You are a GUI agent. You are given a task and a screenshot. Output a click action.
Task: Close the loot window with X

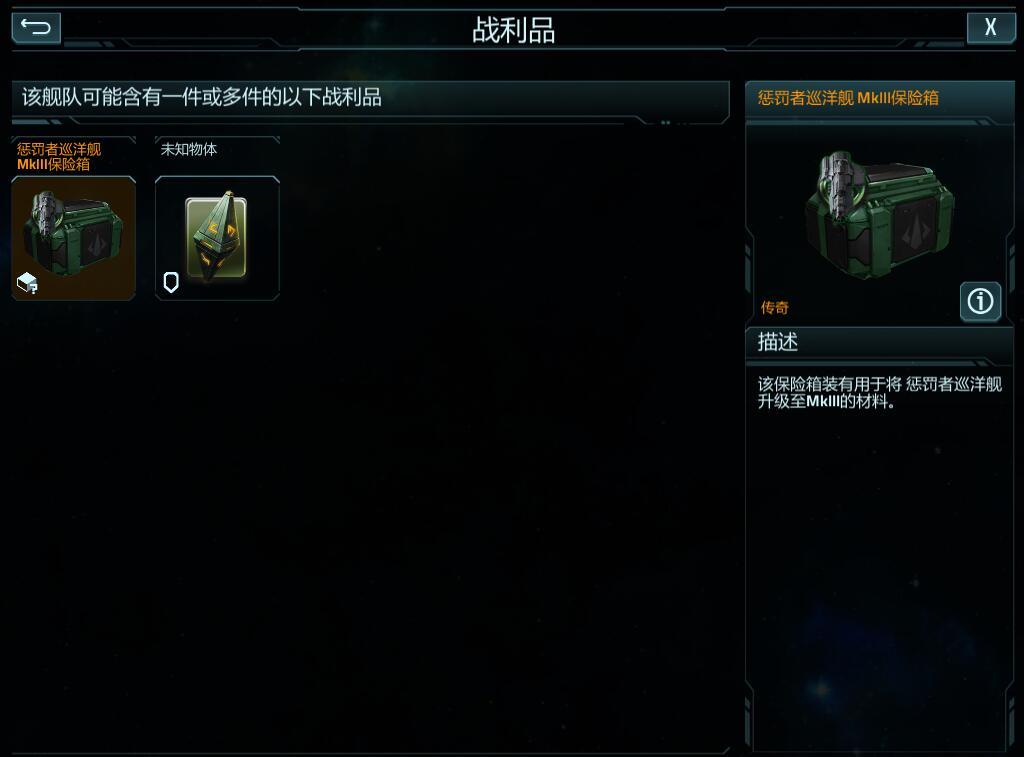(990, 27)
